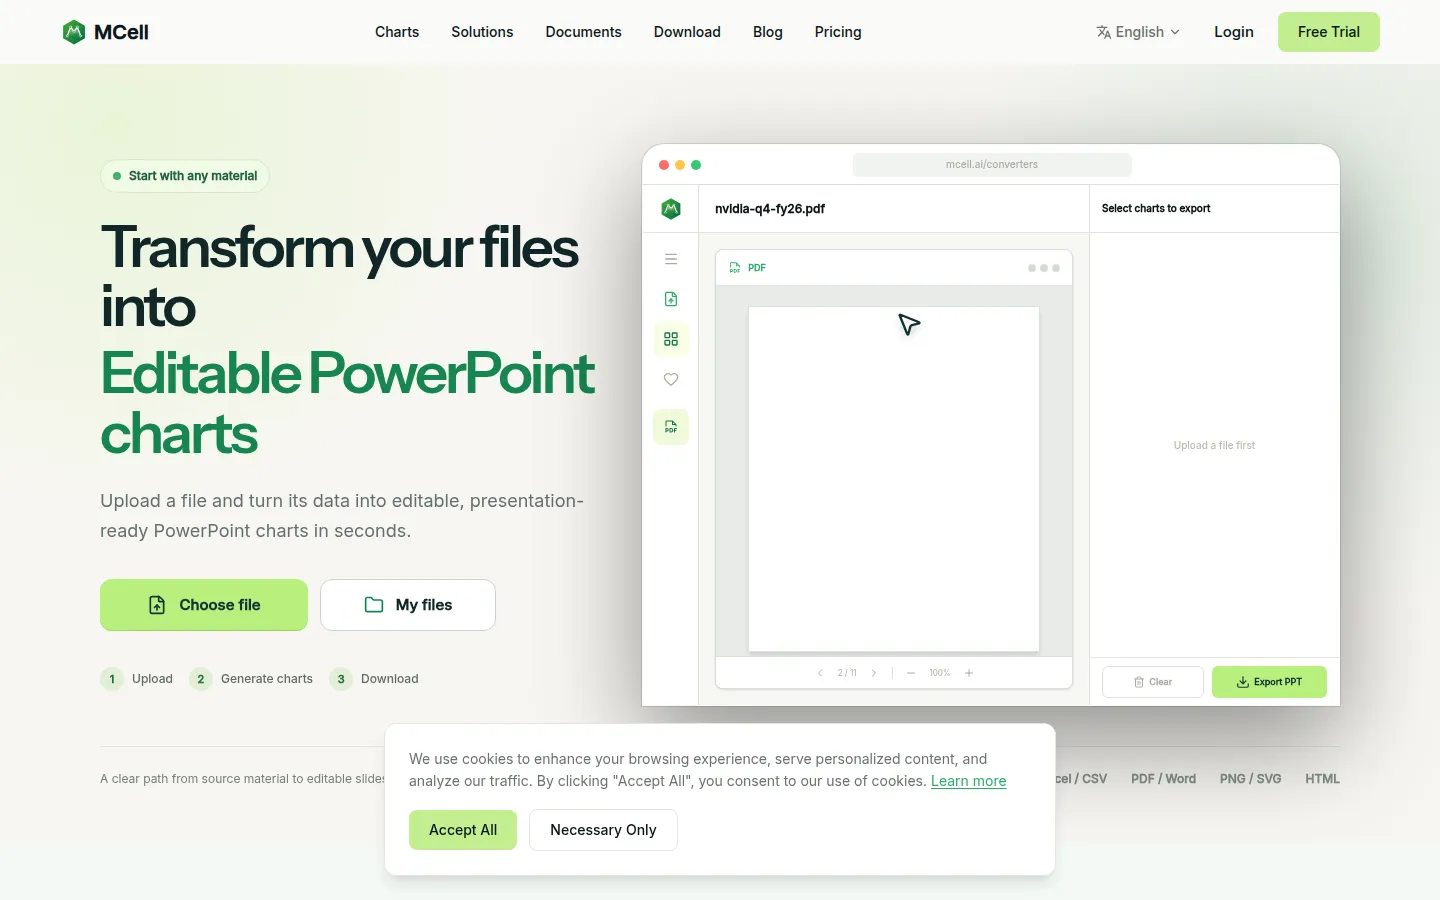Open the Solutions menu
The width and height of the screenshot is (1440, 900).
click(x=482, y=32)
